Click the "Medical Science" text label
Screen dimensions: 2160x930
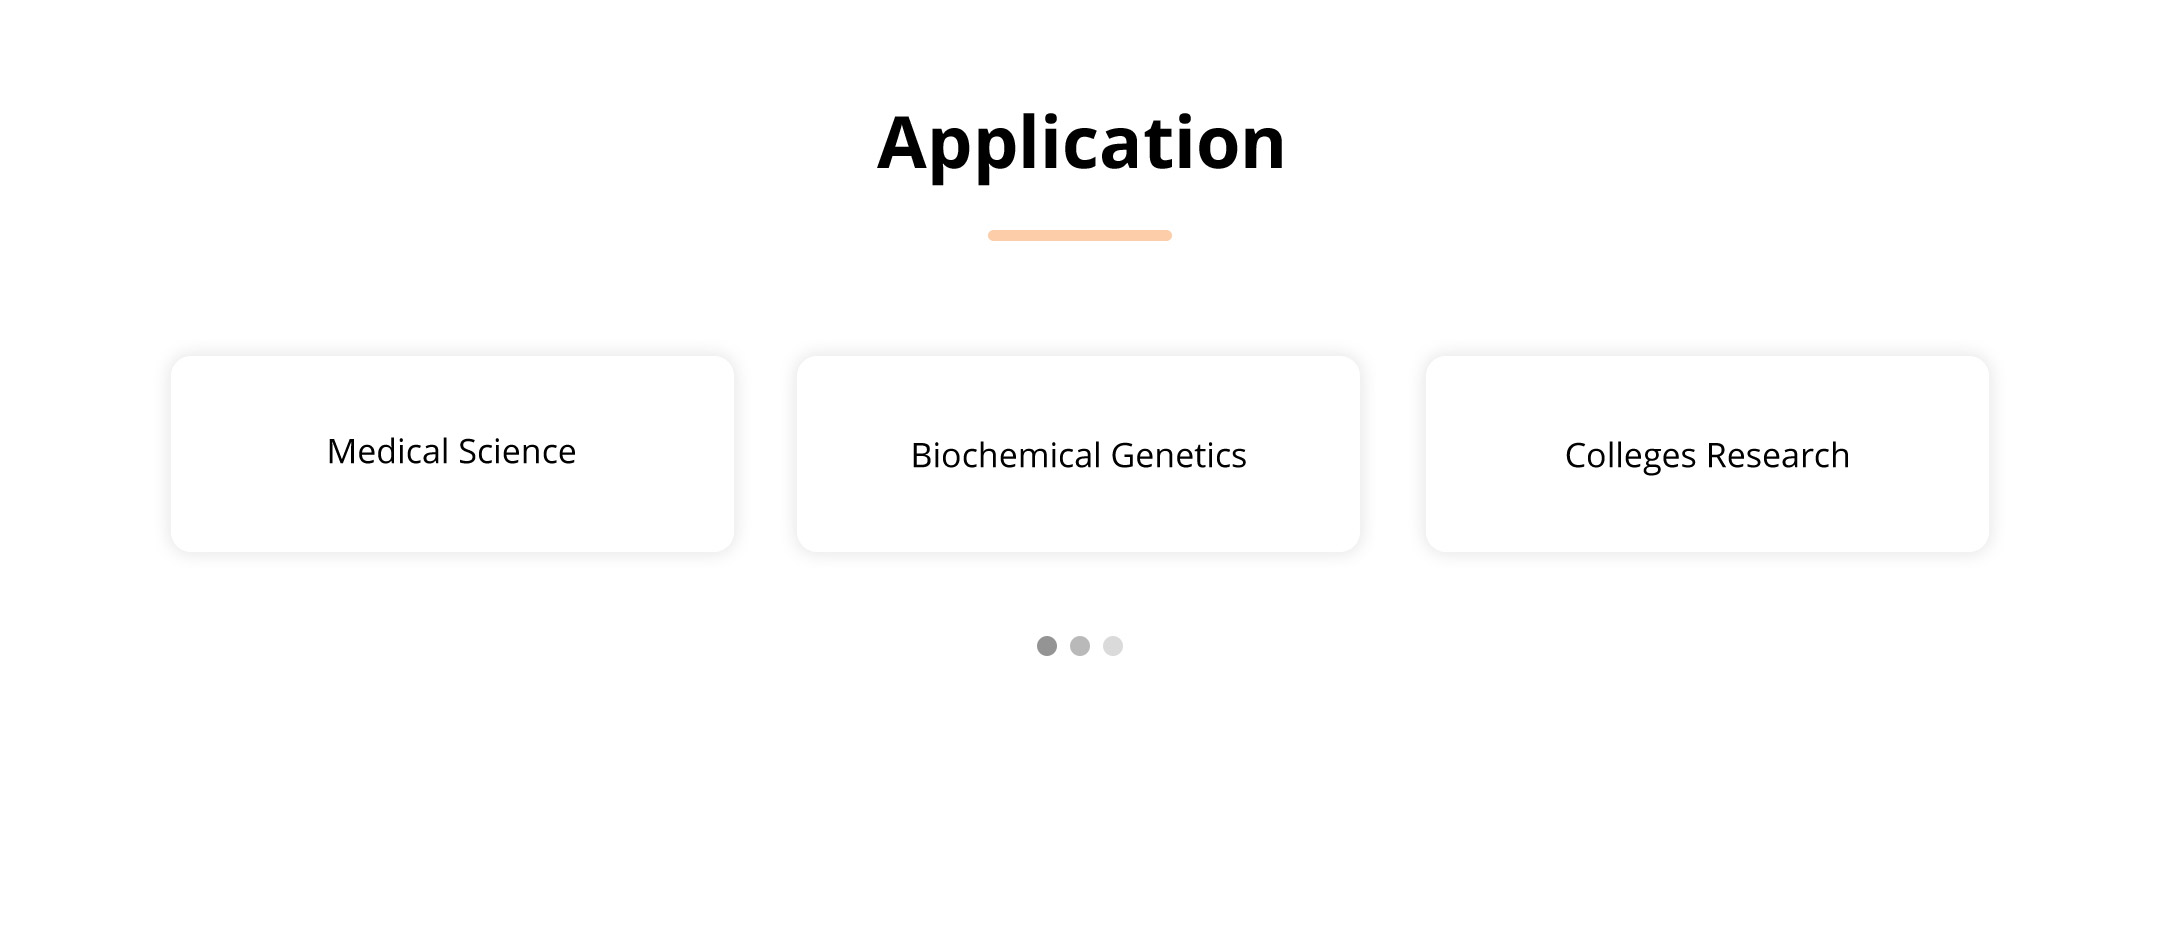[x=451, y=452]
